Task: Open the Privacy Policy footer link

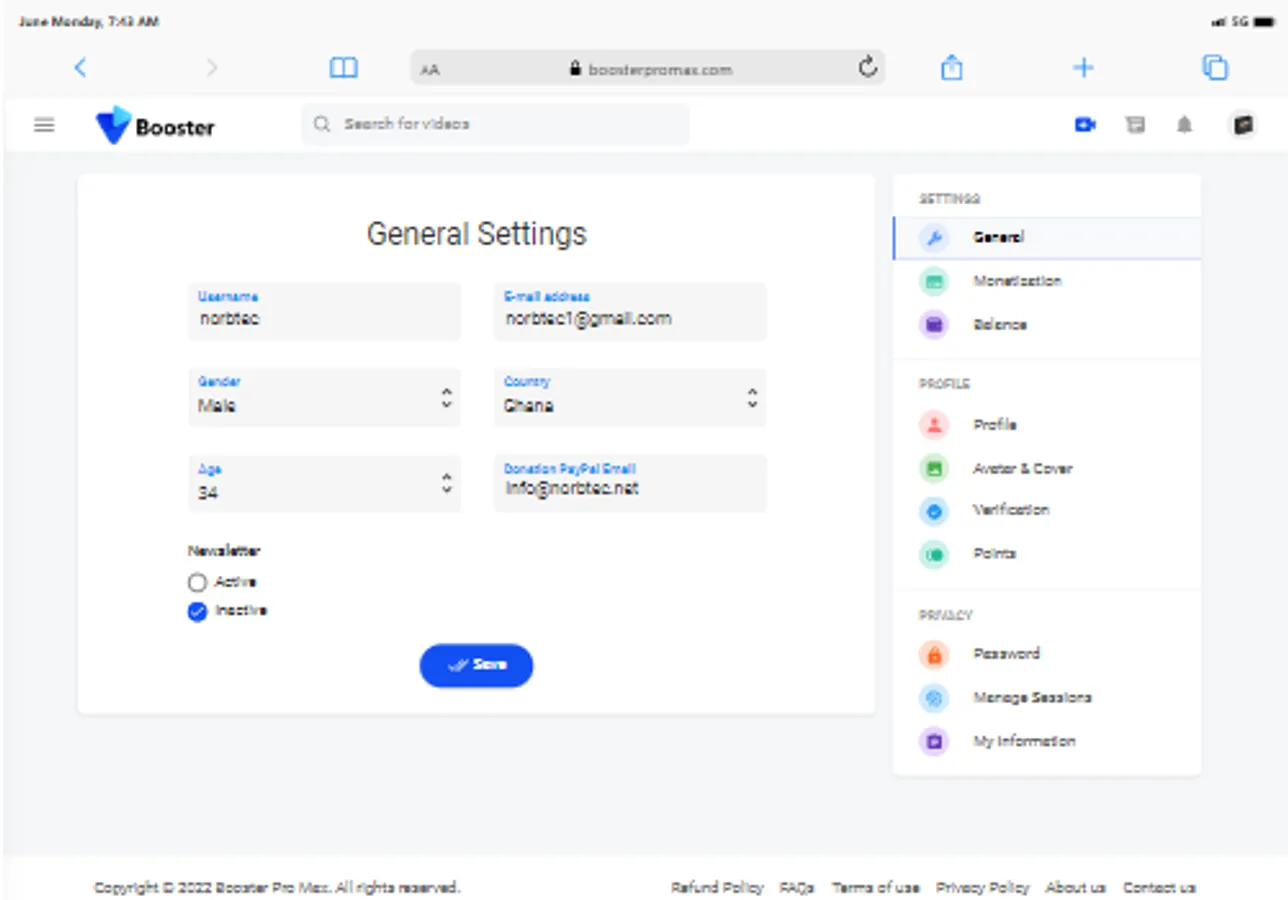Action: pyautogui.click(x=982, y=887)
